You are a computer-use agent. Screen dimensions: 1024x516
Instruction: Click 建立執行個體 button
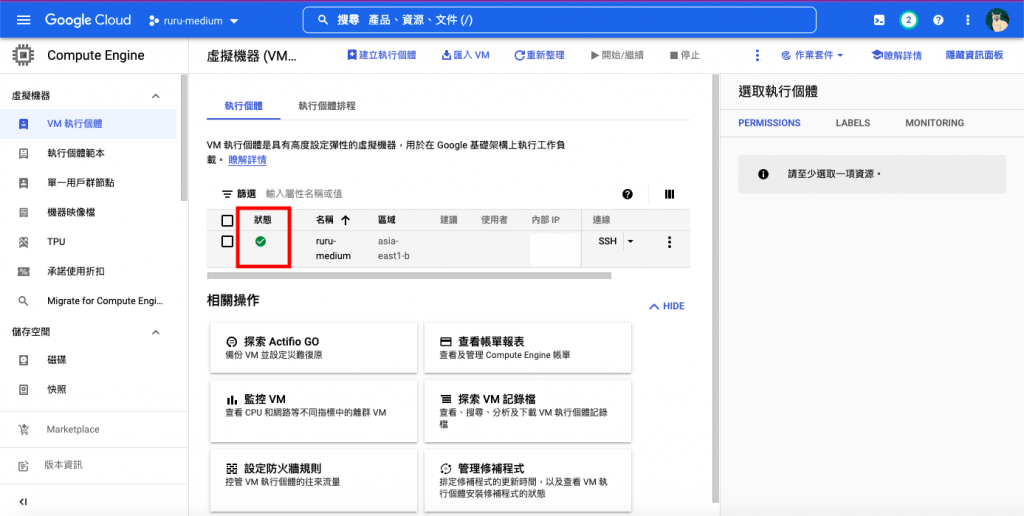tap(381, 56)
